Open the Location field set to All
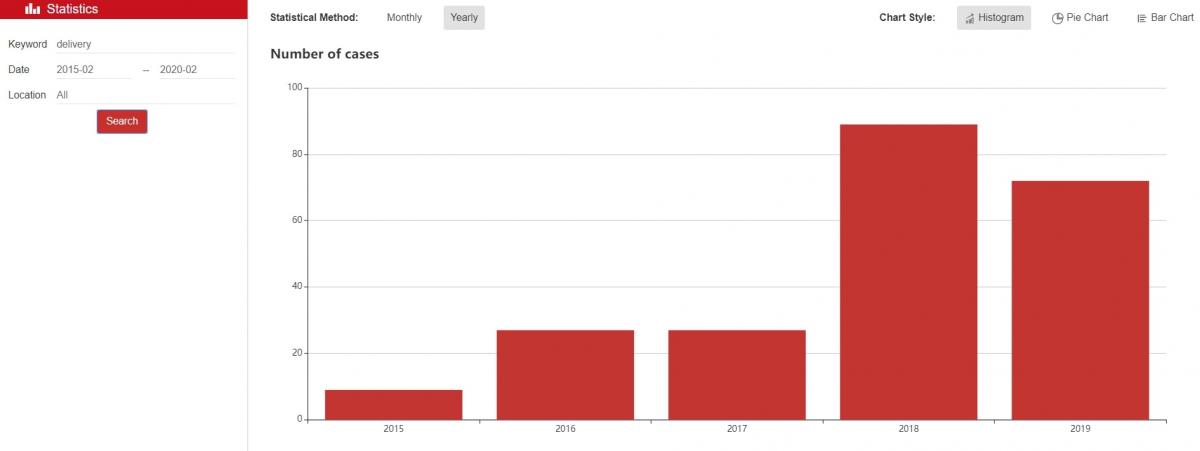1200x451 pixels. tap(145, 95)
